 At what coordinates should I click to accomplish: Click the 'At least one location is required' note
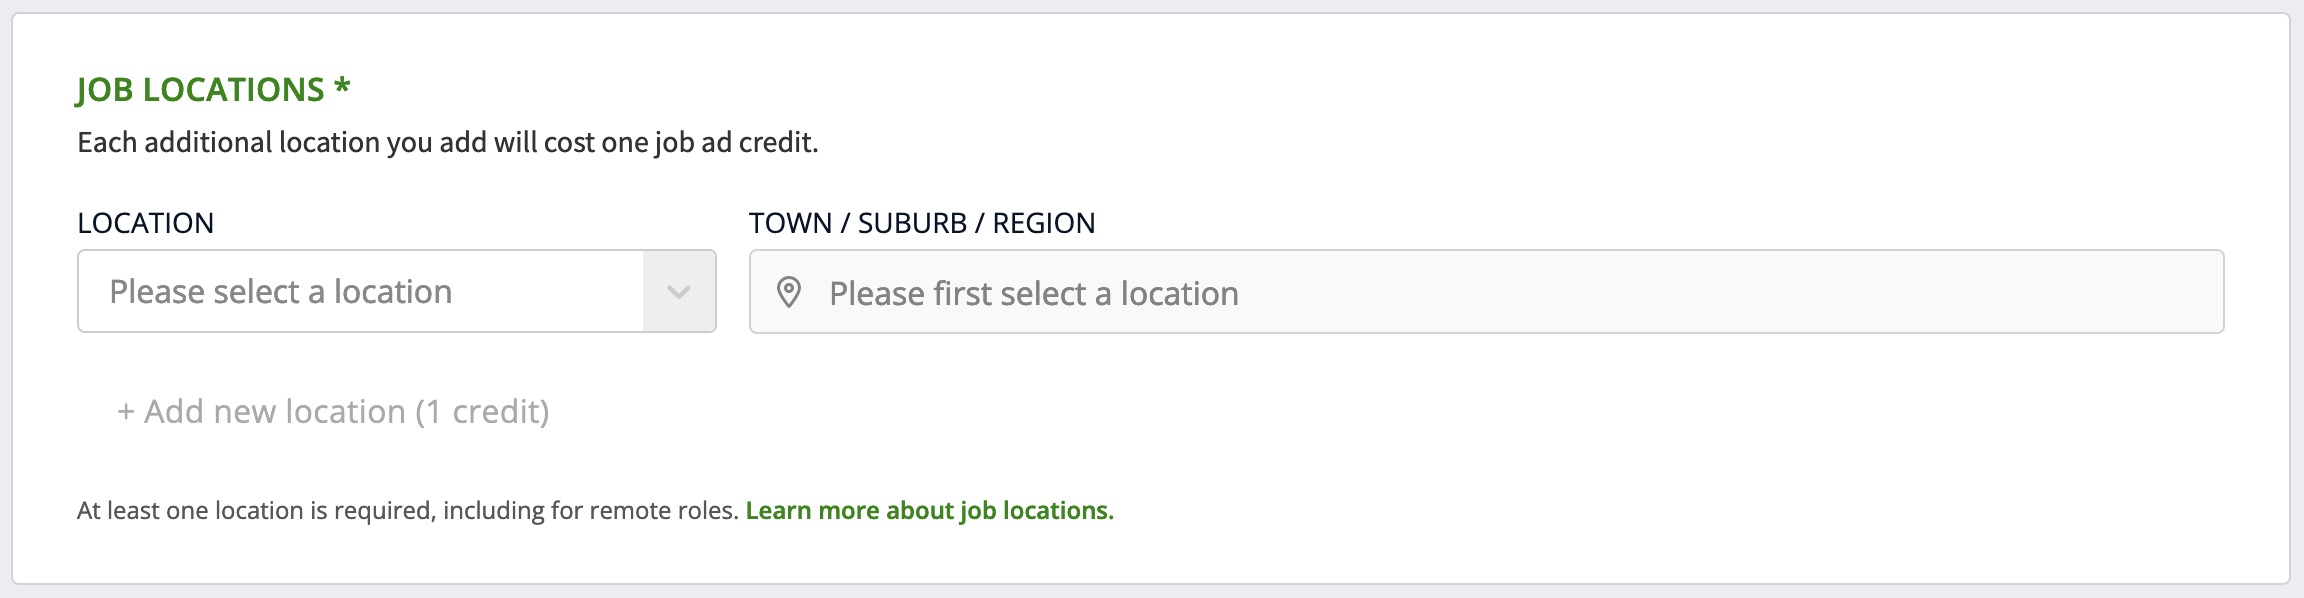click(406, 511)
